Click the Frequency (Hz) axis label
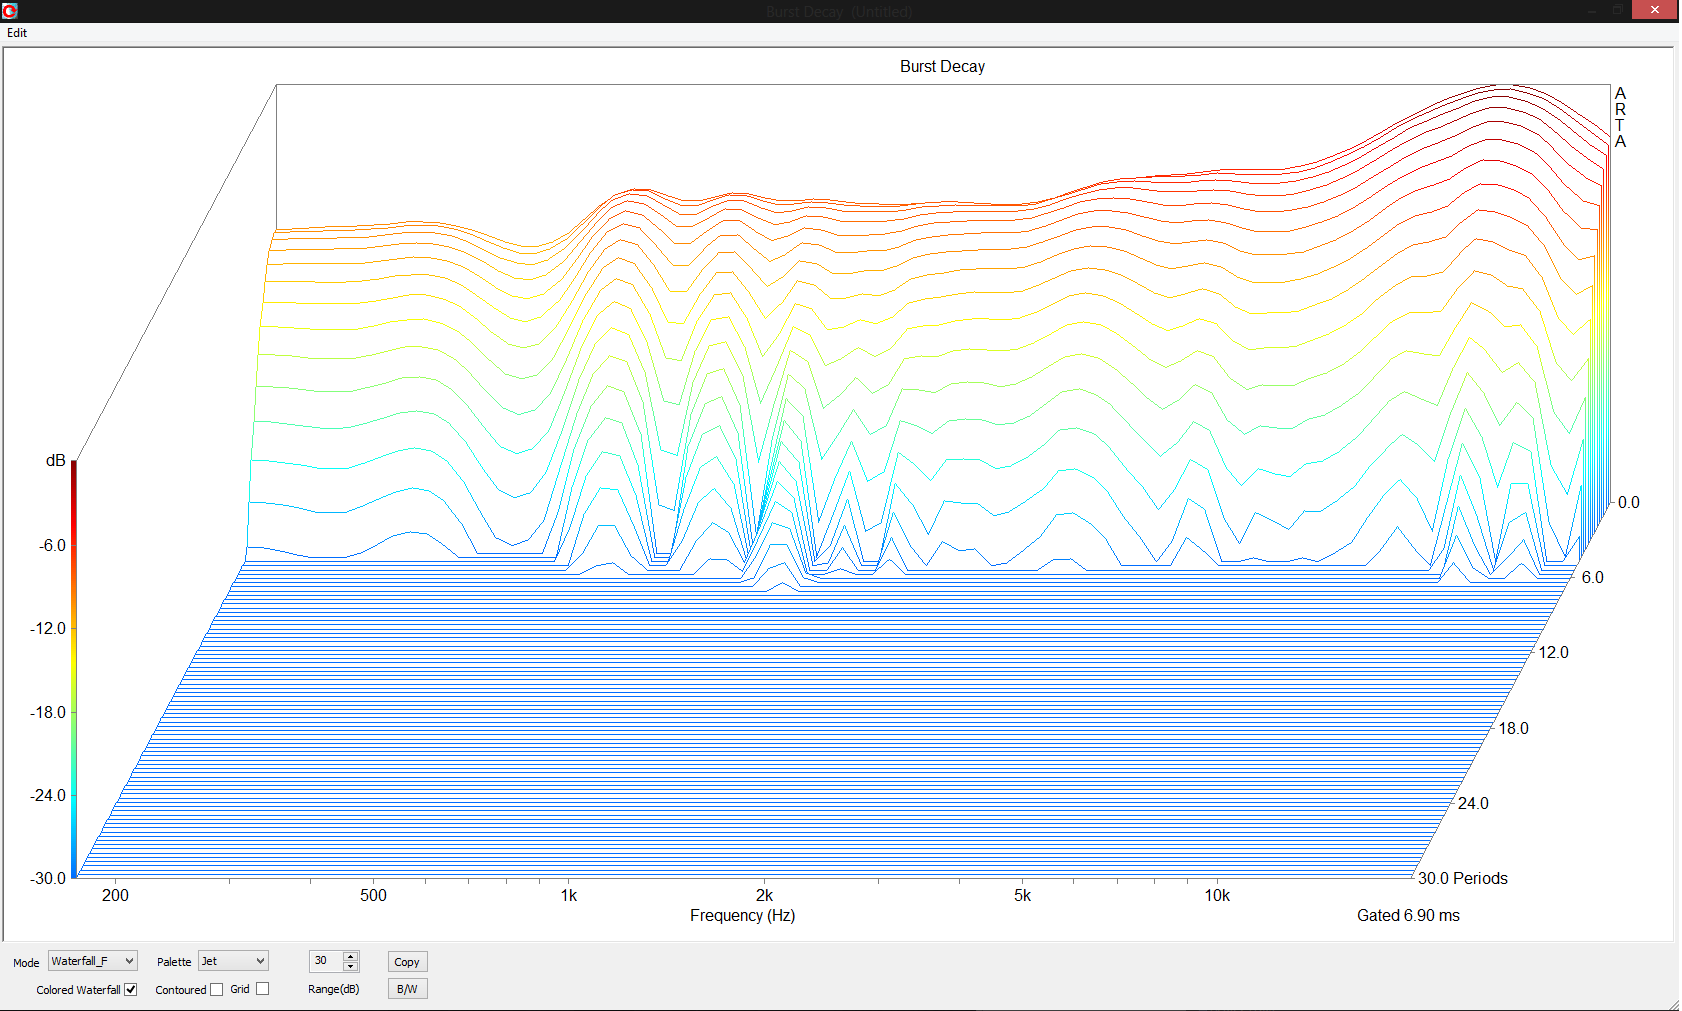The image size is (1682, 1011). pos(742,915)
